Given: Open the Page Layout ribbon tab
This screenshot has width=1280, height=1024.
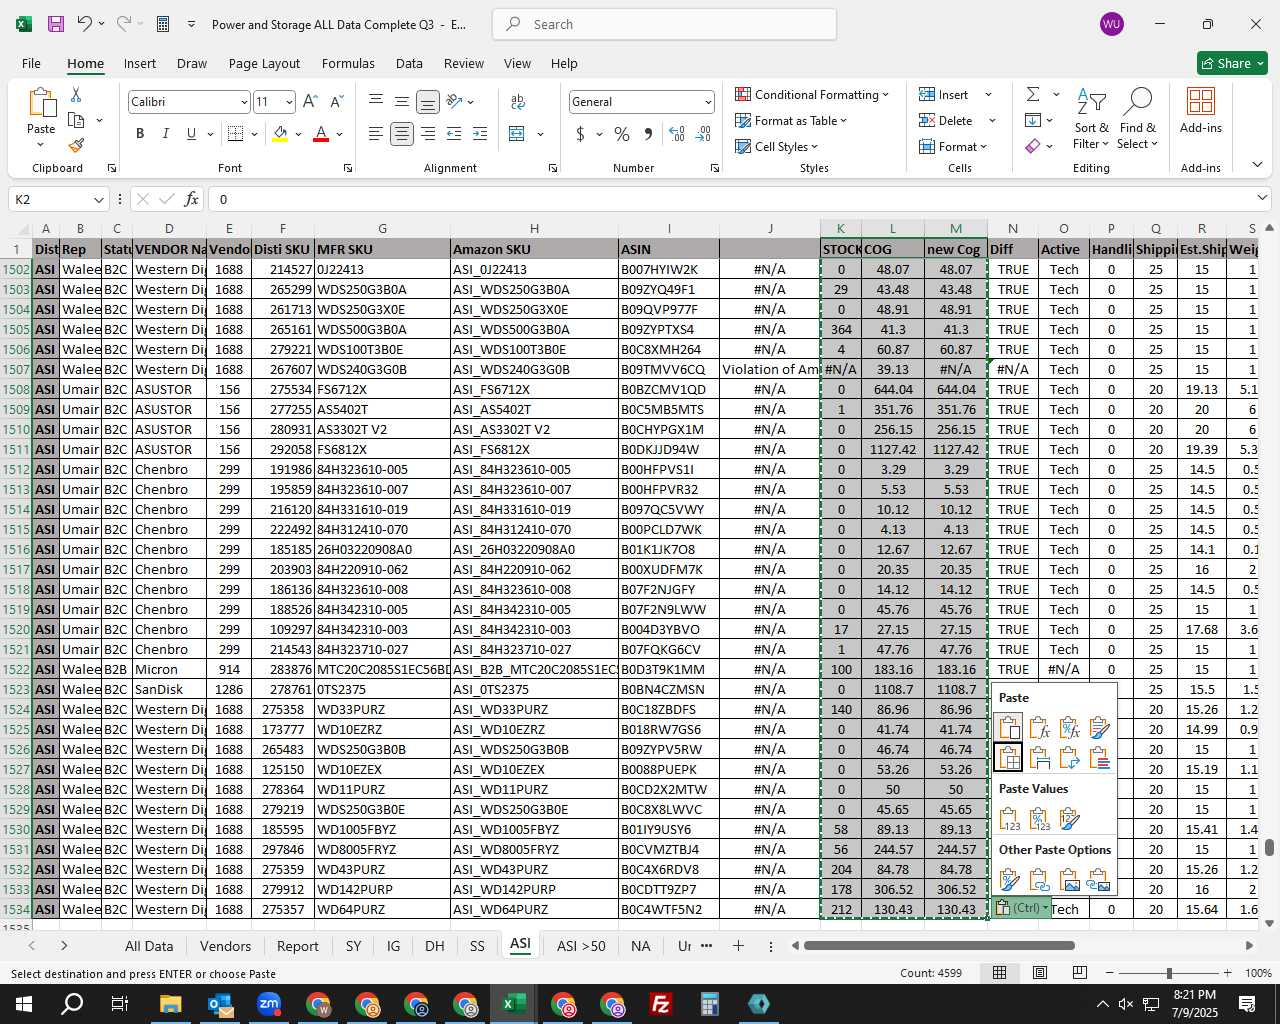Looking at the screenshot, I should click(x=264, y=63).
